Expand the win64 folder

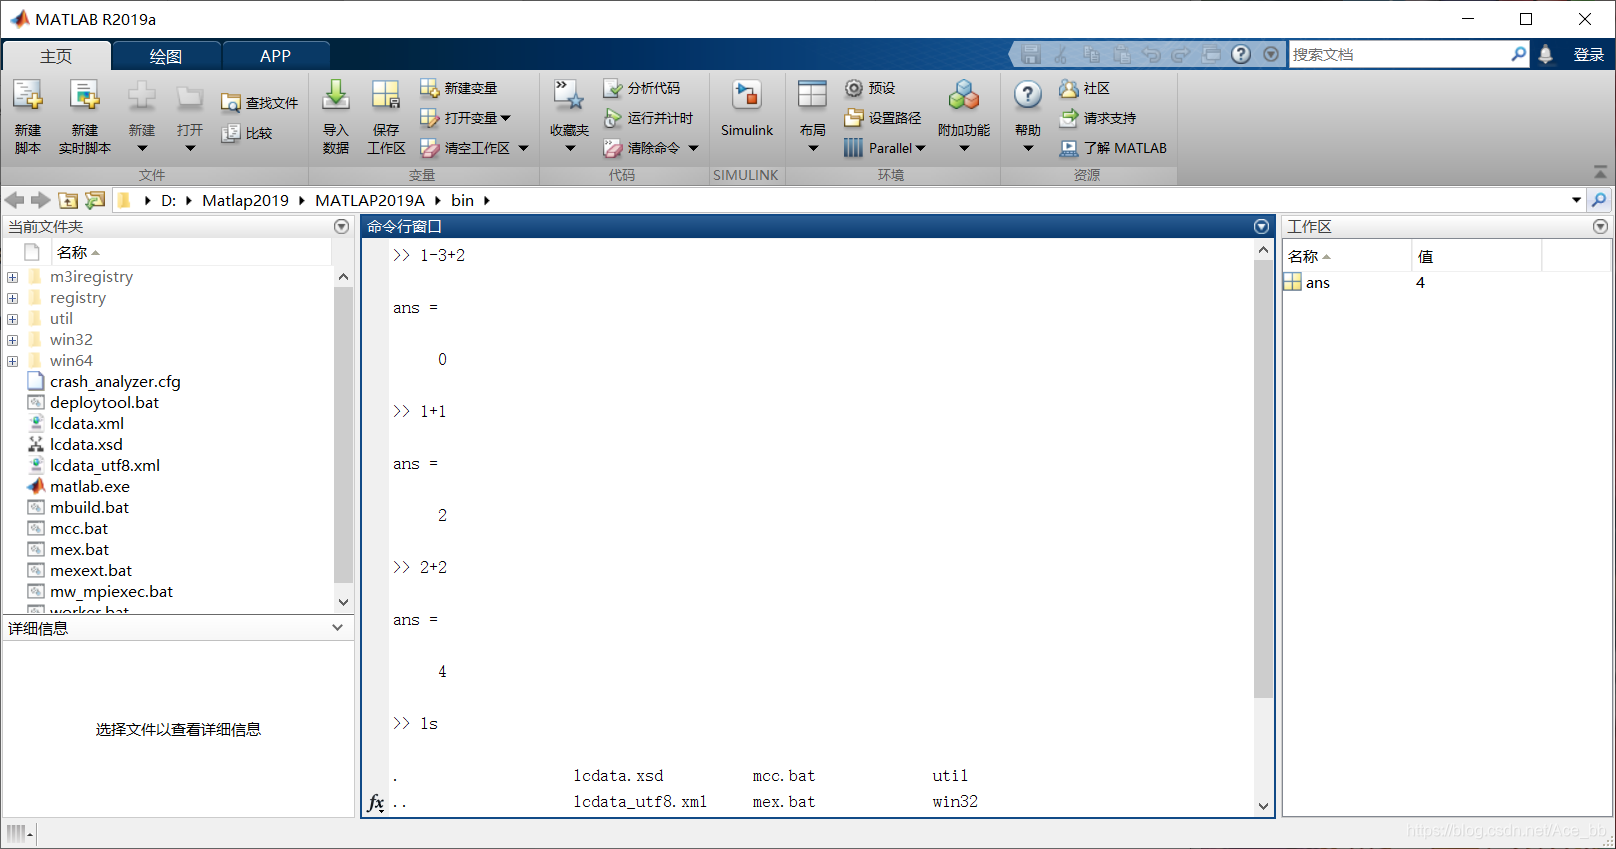[x=12, y=361]
